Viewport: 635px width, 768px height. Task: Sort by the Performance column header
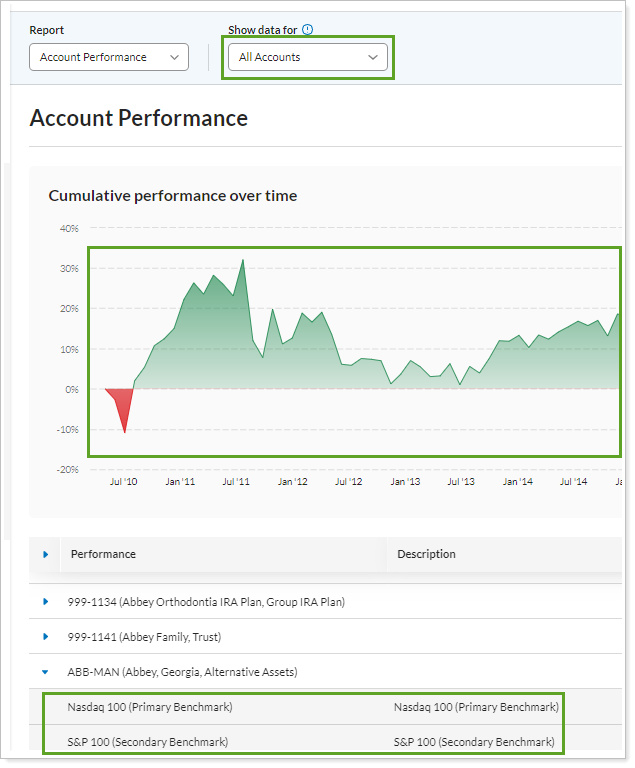103,554
